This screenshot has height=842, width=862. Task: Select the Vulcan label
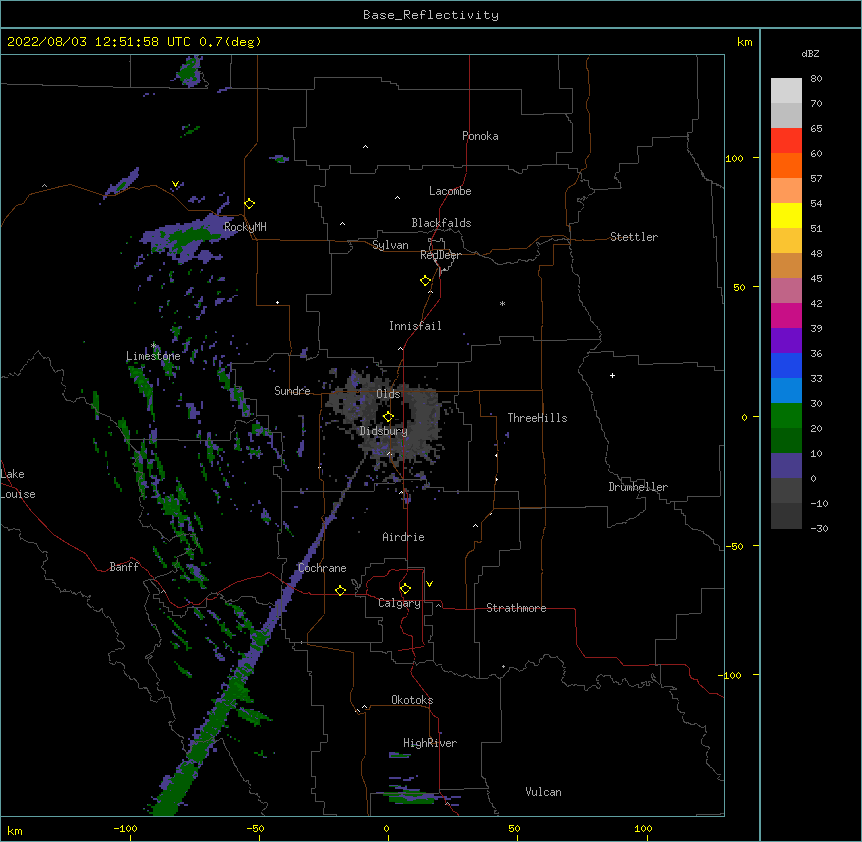tap(543, 792)
